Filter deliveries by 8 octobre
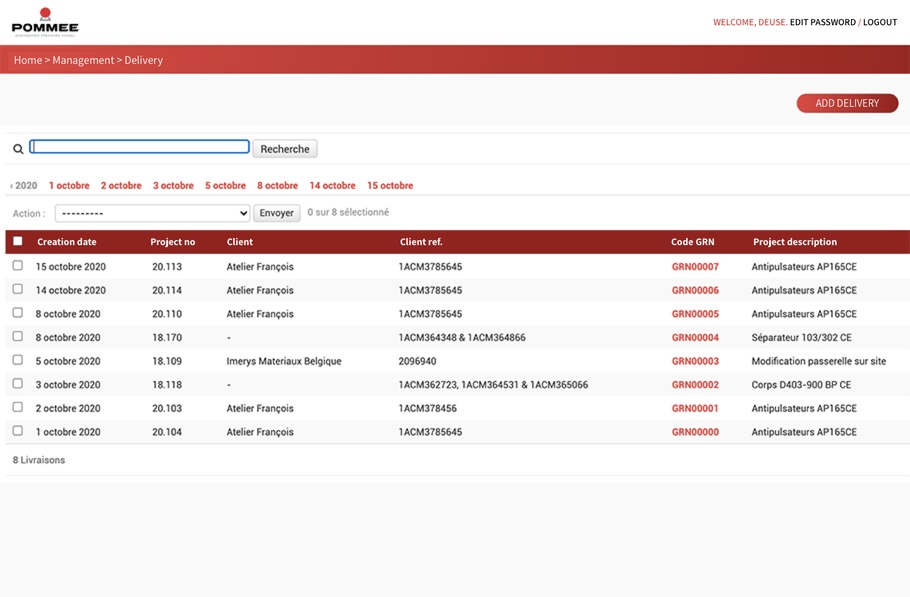 (x=277, y=186)
